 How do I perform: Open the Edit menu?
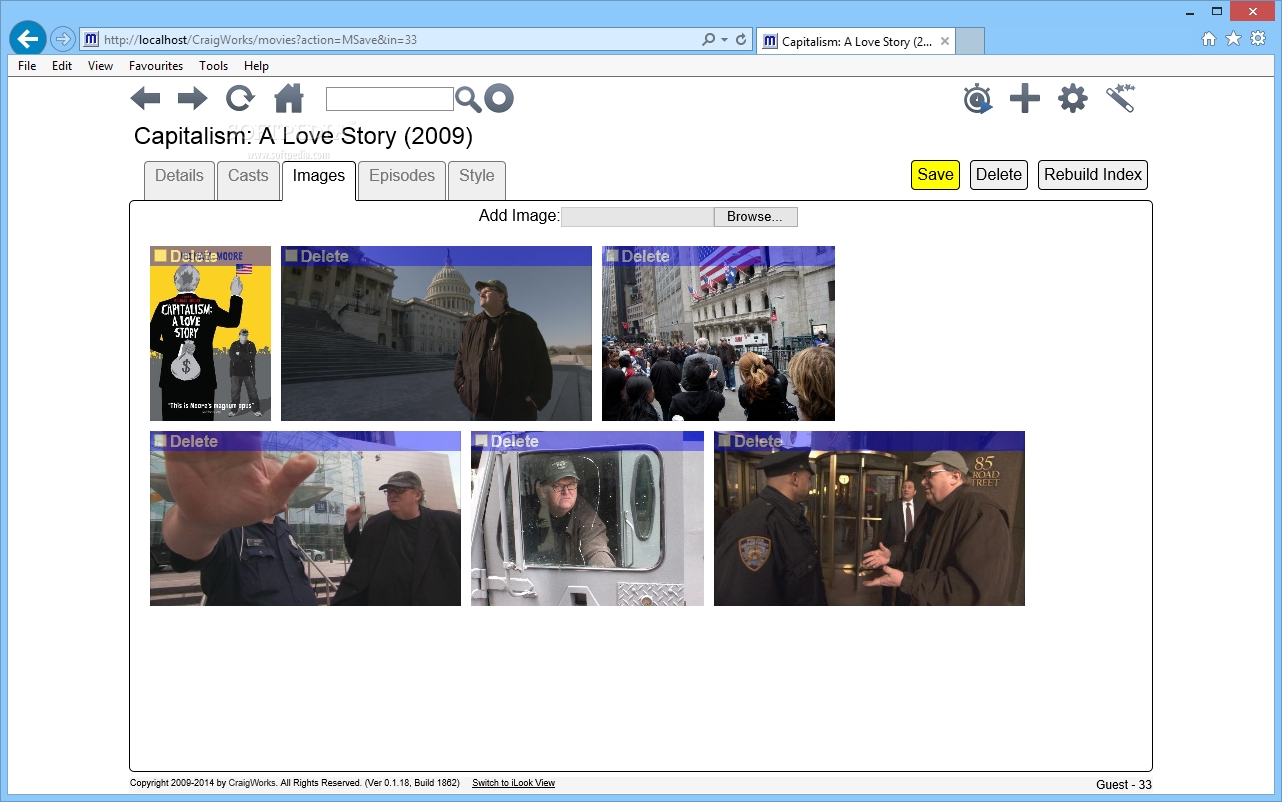[x=62, y=66]
